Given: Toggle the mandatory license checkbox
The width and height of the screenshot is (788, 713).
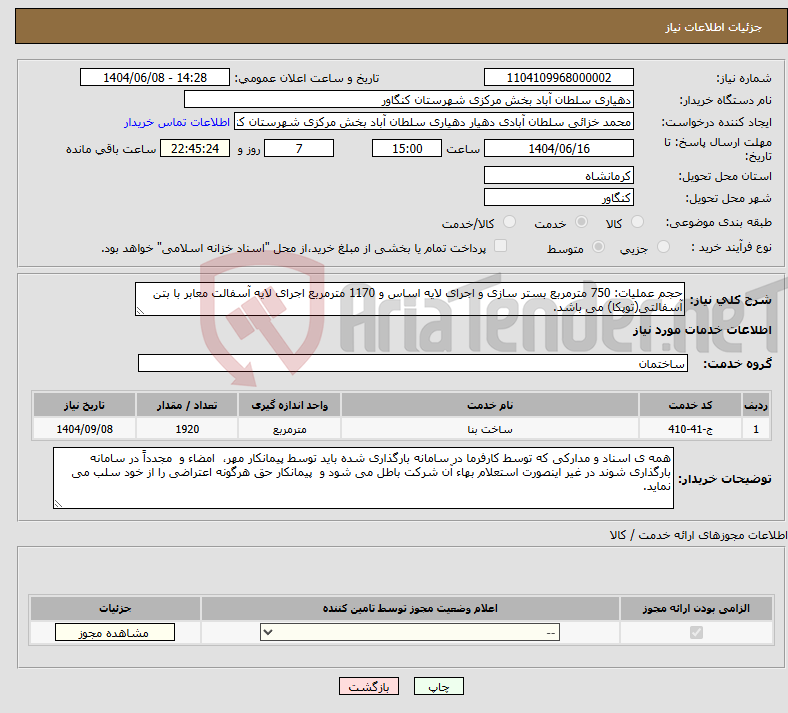Looking at the screenshot, I should (x=696, y=633).
